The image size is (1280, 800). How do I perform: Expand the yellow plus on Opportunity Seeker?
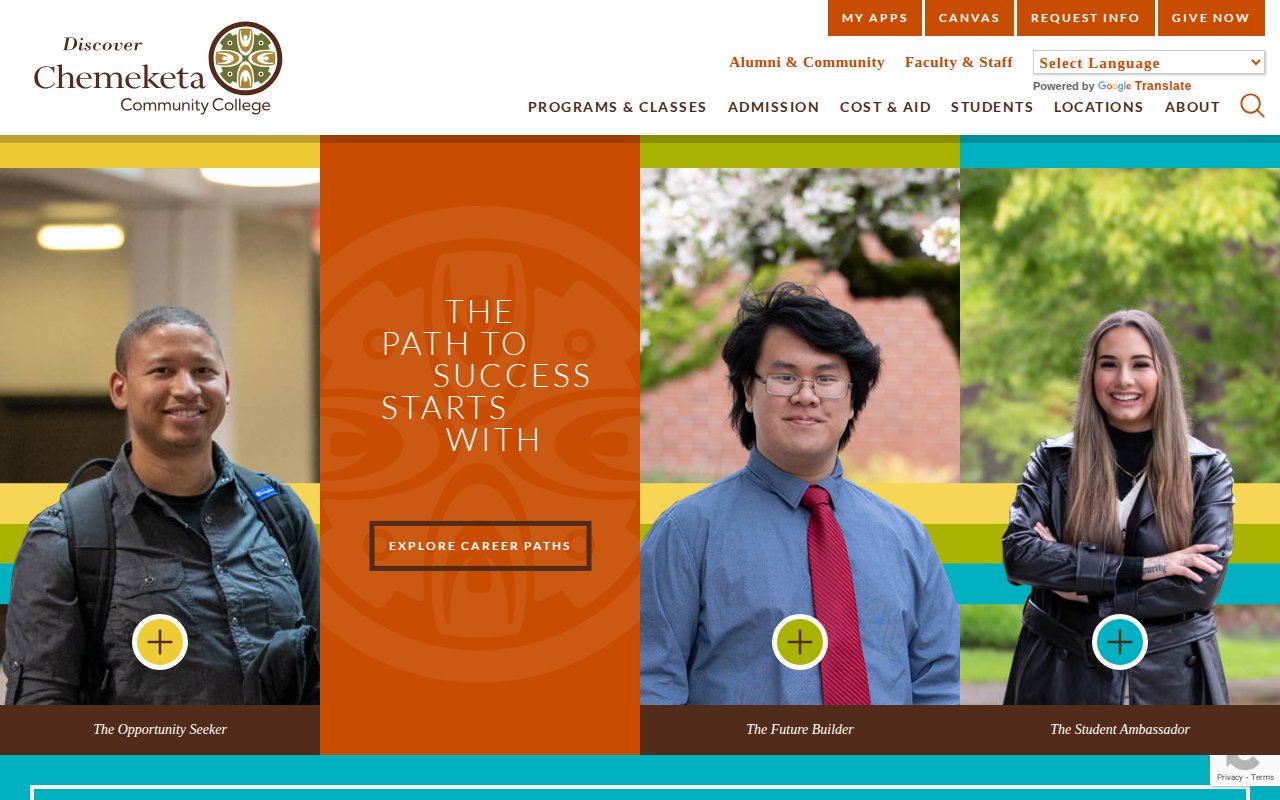pos(160,642)
